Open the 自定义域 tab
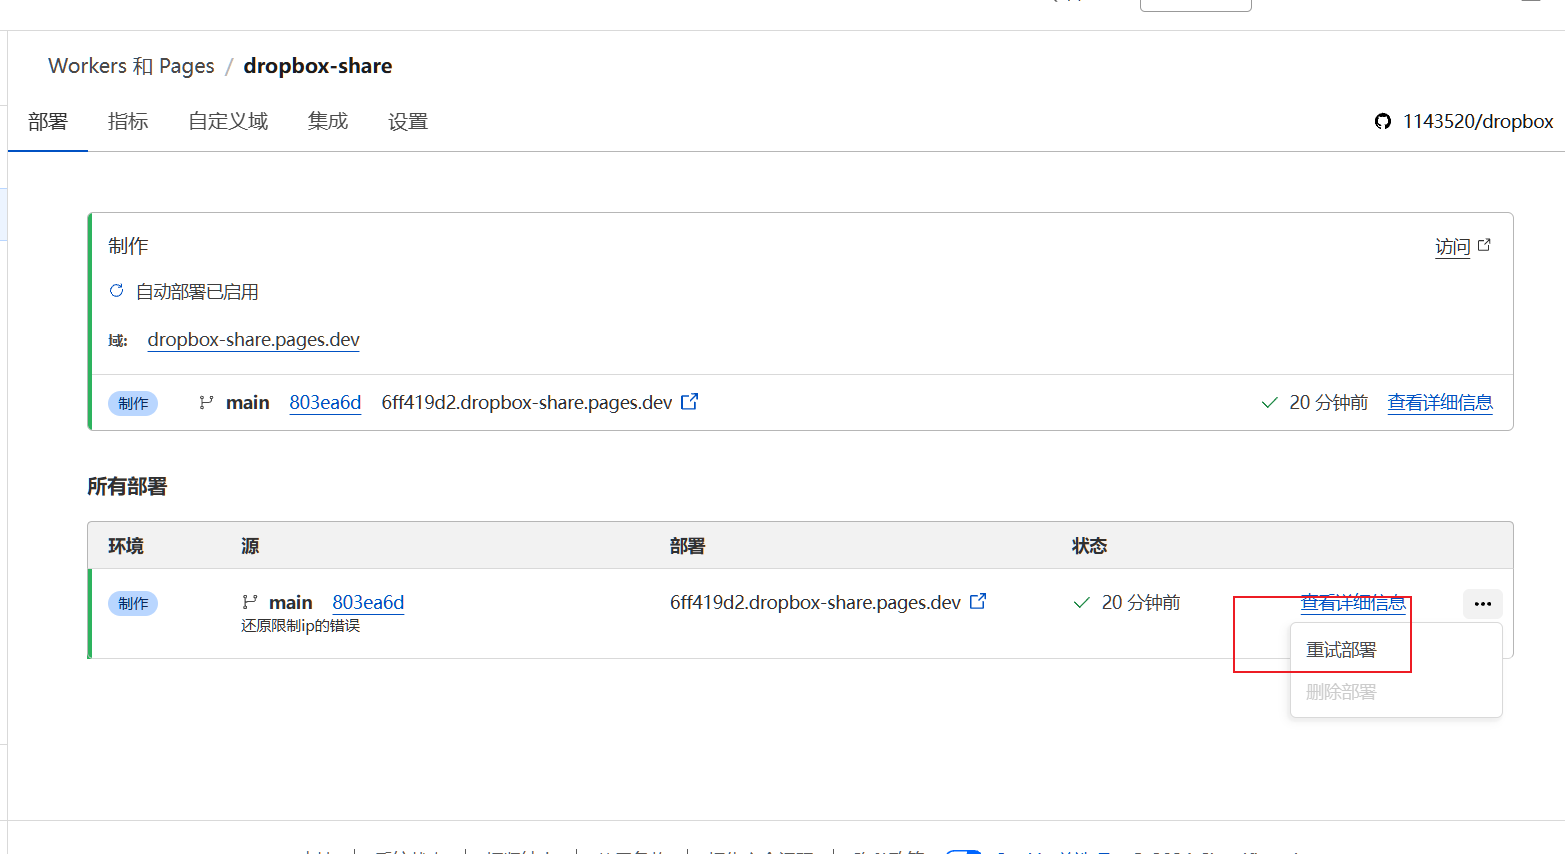The height and width of the screenshot is (854, 1565). (x=228, y=122)
